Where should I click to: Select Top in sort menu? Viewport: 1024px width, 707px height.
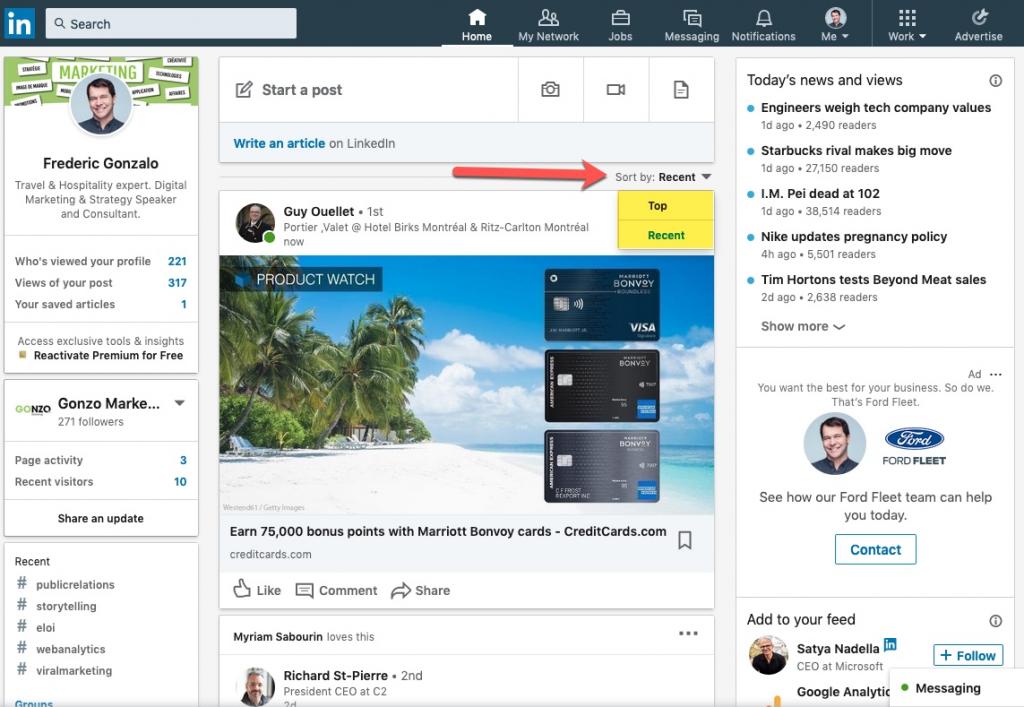click(x=657, y=206)
